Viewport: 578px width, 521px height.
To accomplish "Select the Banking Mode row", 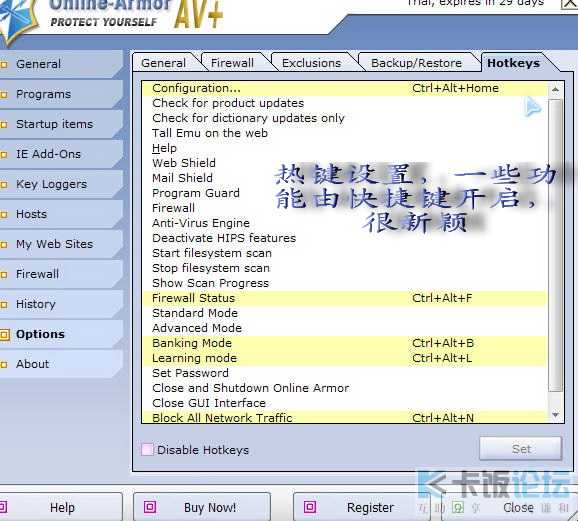I will (x=345, y=343).
